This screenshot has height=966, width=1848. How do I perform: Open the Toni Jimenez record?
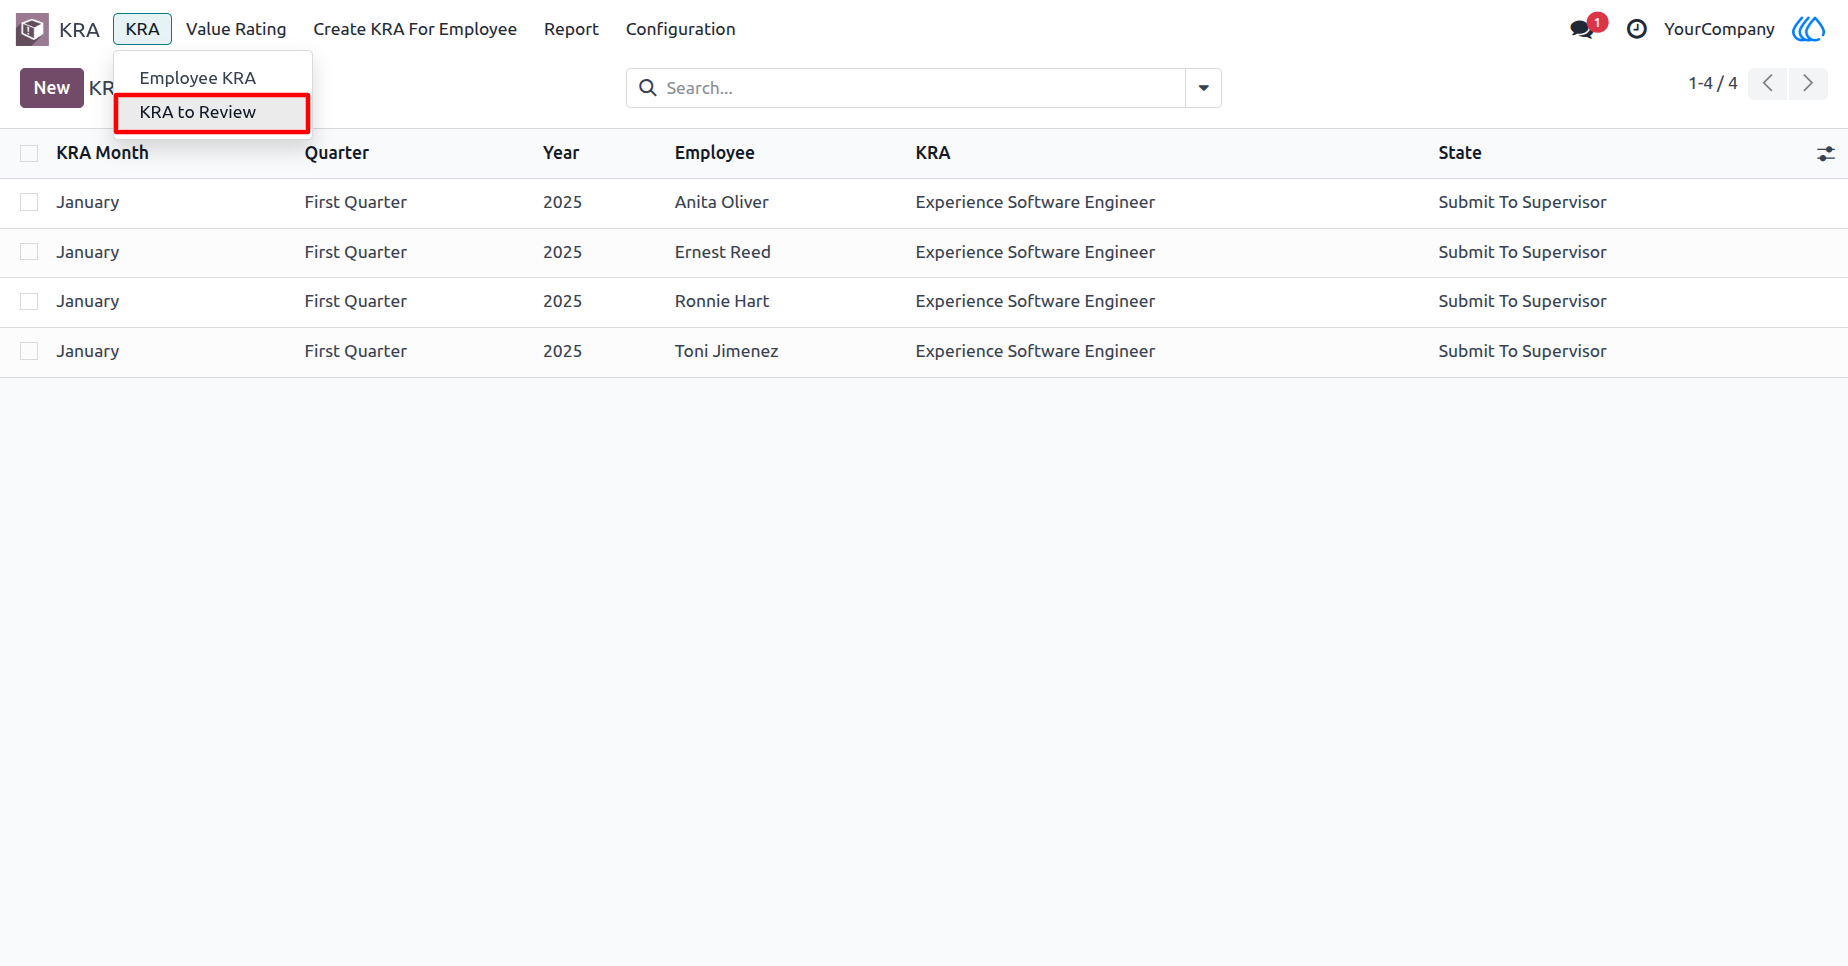[x=727, y=351]
